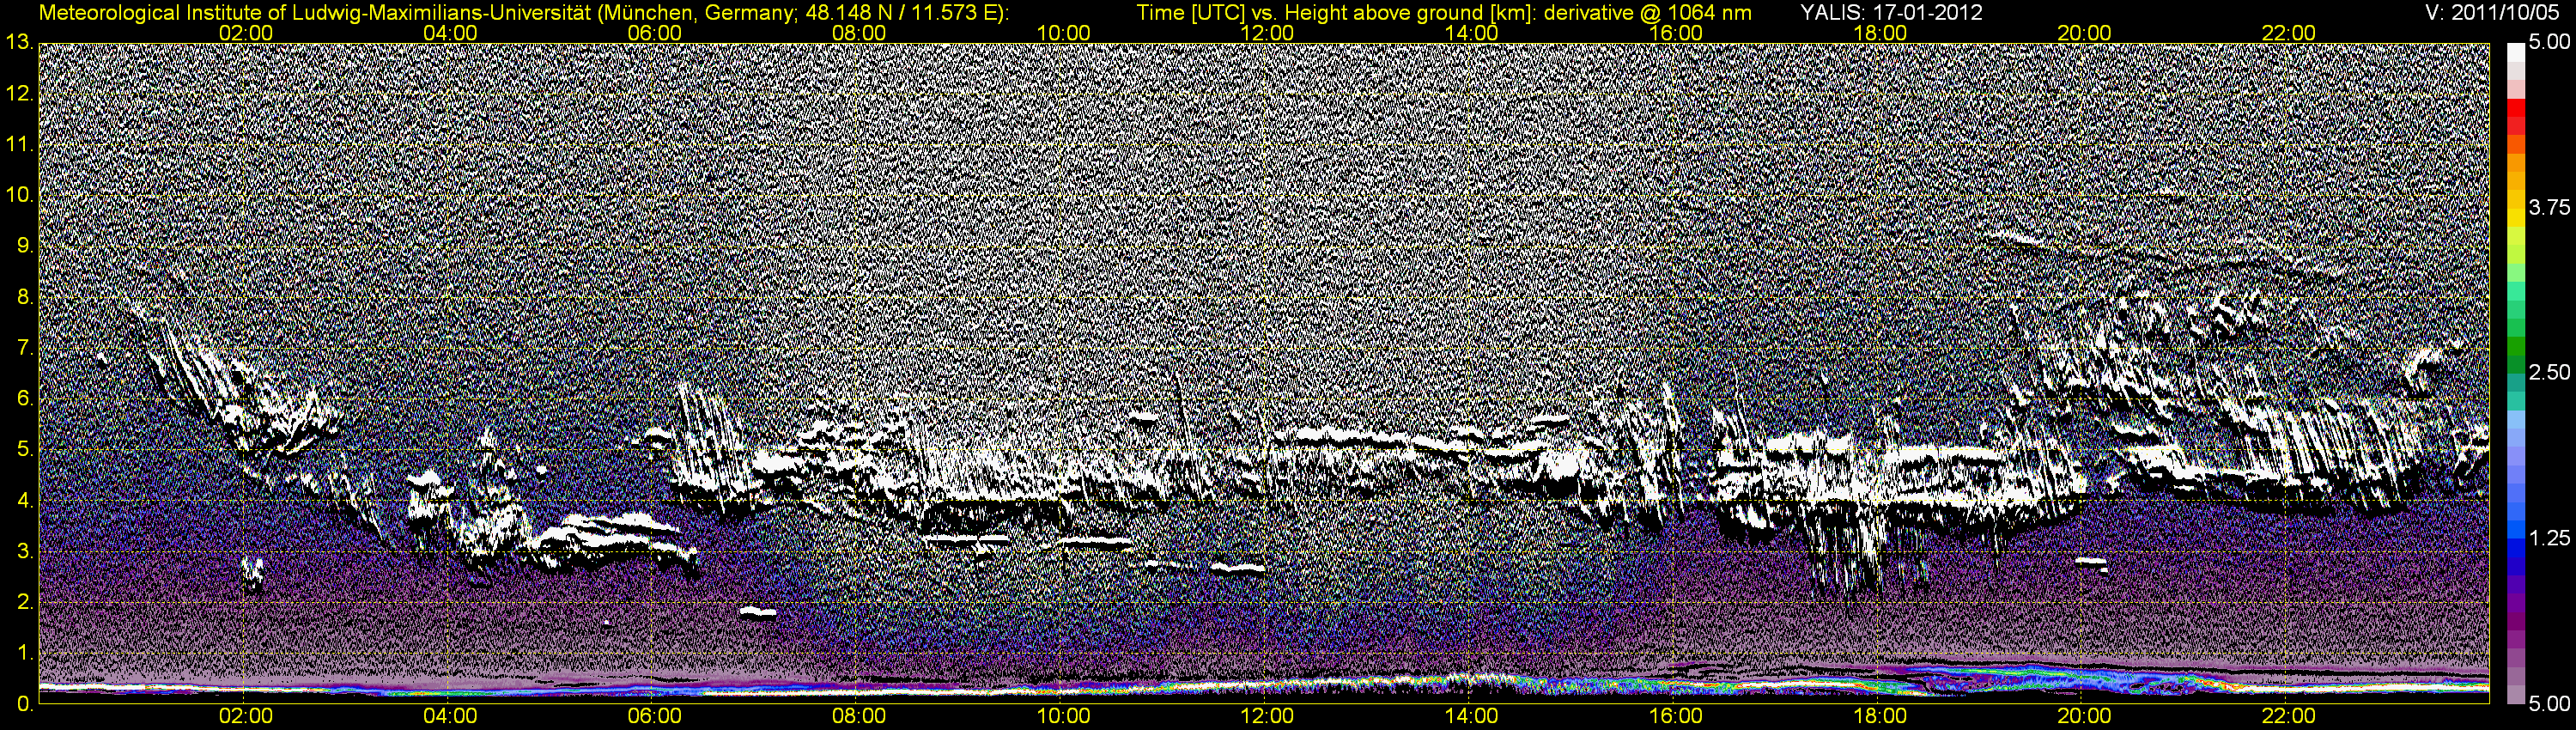Click height axis label '1.'
Image resolution: width=2576 pixels, height=730 pixels.
pos(25,654)
